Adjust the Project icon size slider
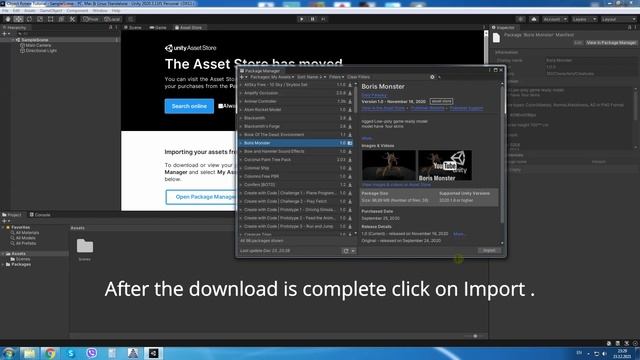This screenshot has width=640, height=360. (x=475, y=336)
